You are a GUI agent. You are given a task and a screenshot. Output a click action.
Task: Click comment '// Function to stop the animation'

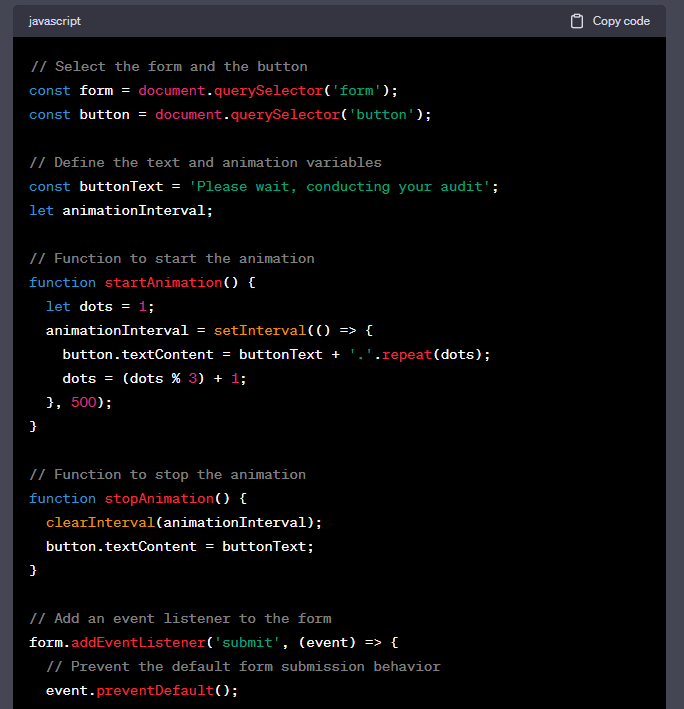click(x=168, y=474)
